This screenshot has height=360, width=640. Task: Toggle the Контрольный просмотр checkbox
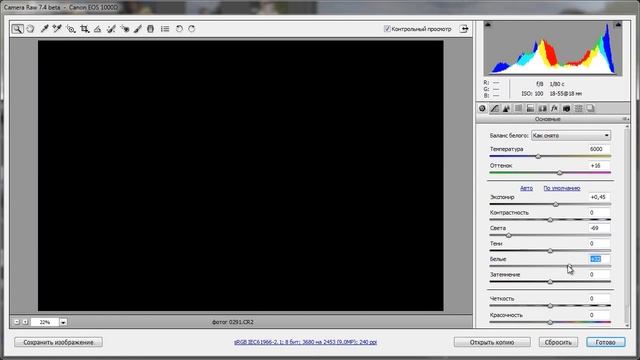pyautogui.click(x=387, y=29)
